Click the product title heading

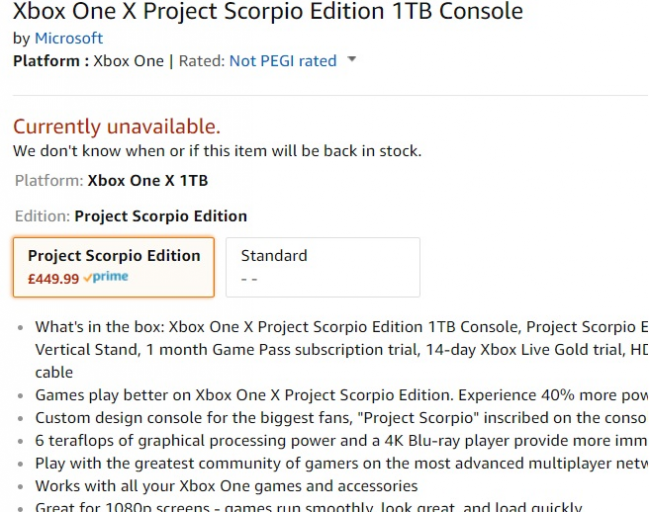point(268,11)
